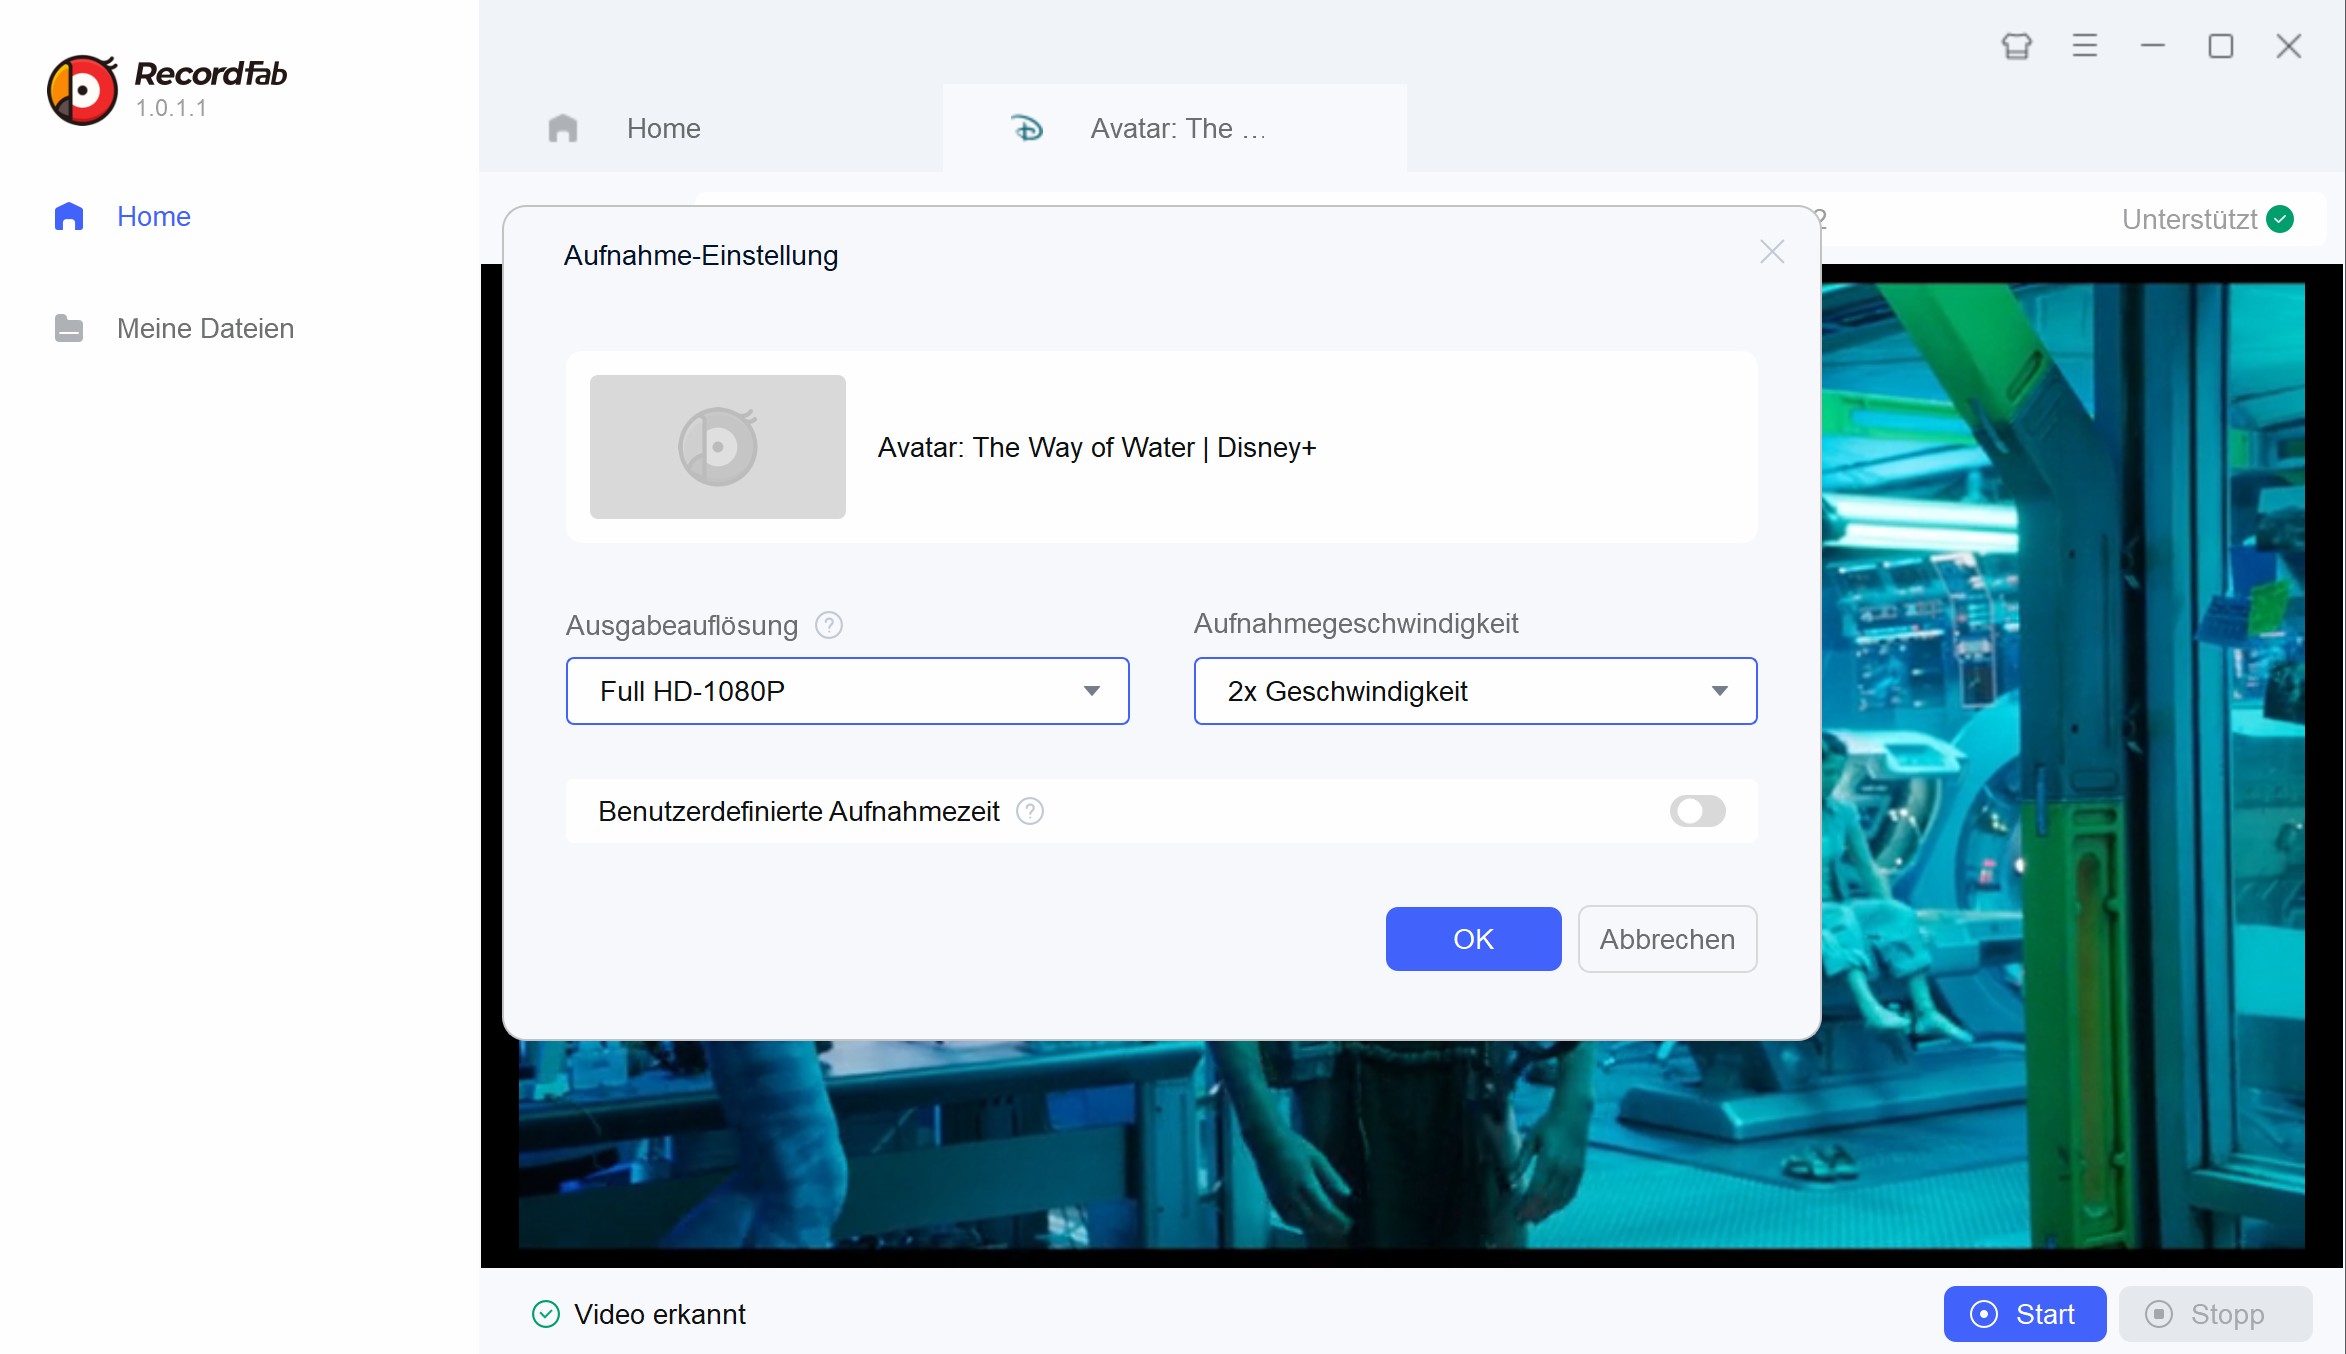Open the Ausgabeauflösung Full HD-1080P dropdown

click(x=848, y=691)
